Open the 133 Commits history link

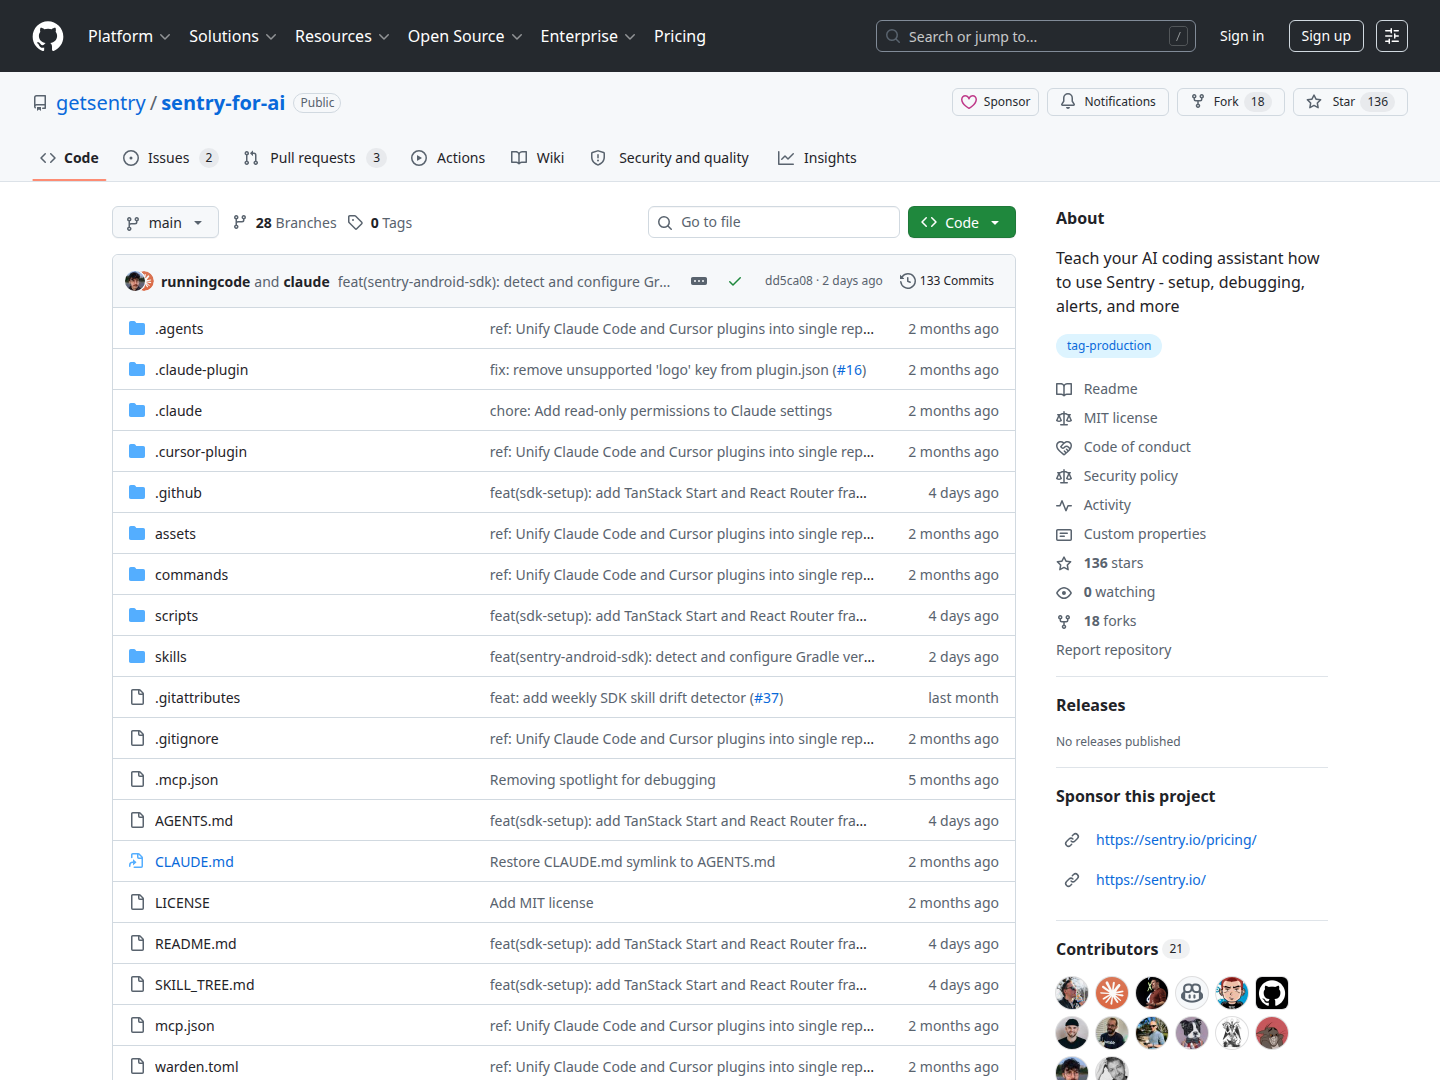click(x=947, y=281)
